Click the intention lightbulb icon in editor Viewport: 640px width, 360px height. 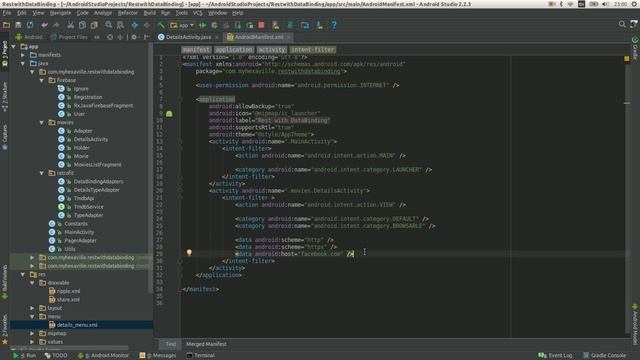pos(189,253)
